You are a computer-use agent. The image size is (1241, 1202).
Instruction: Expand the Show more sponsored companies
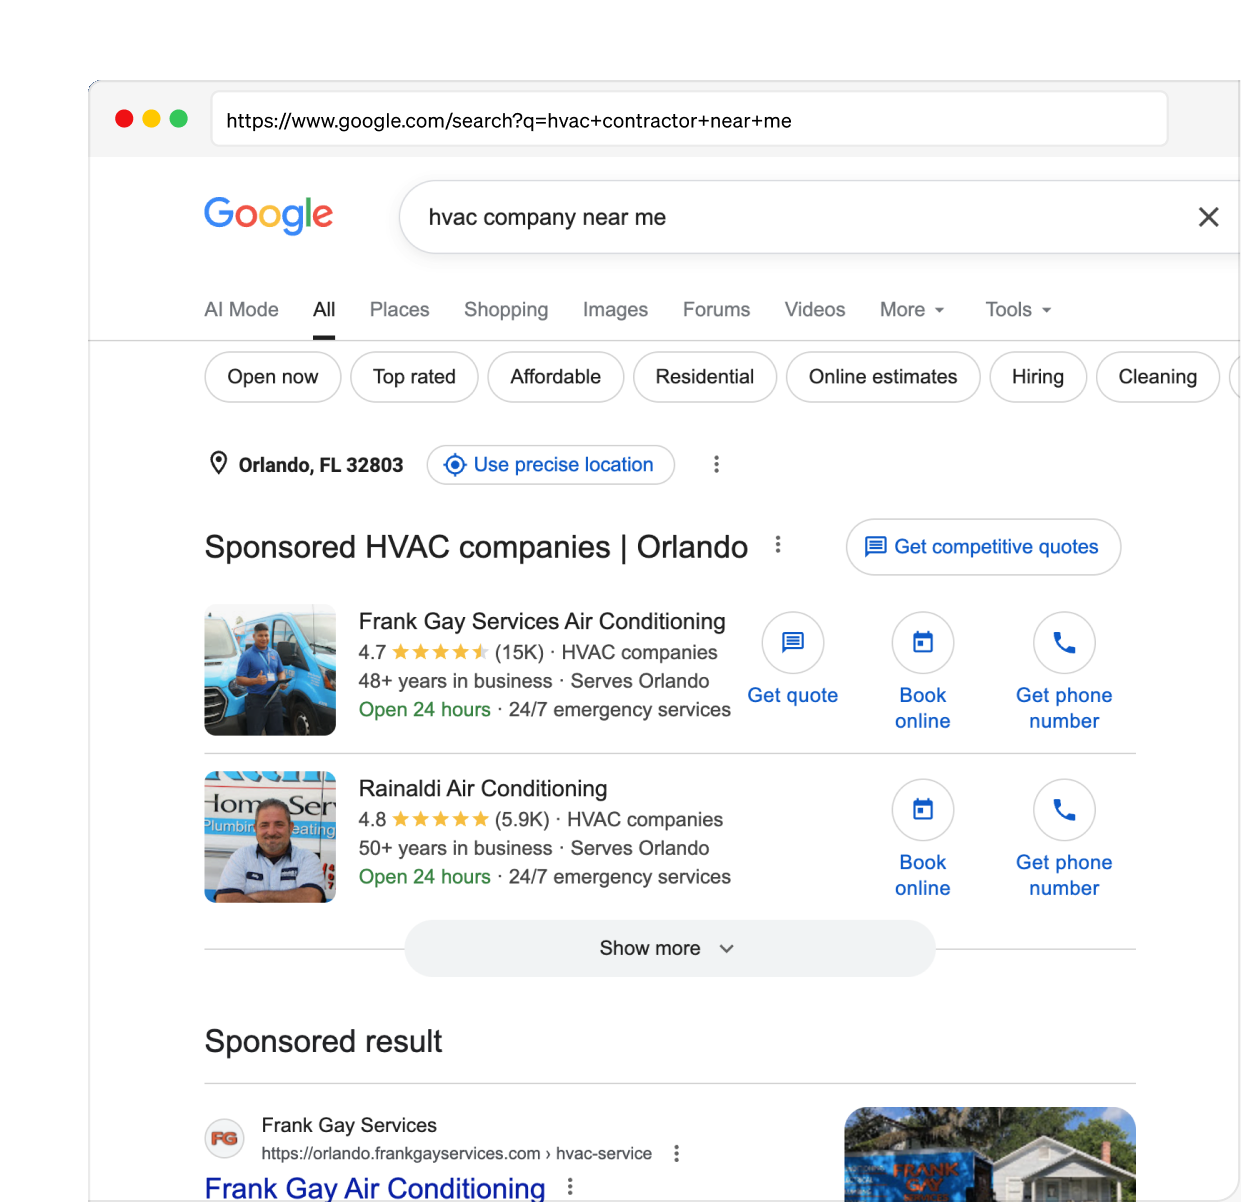tap(670, 948)
